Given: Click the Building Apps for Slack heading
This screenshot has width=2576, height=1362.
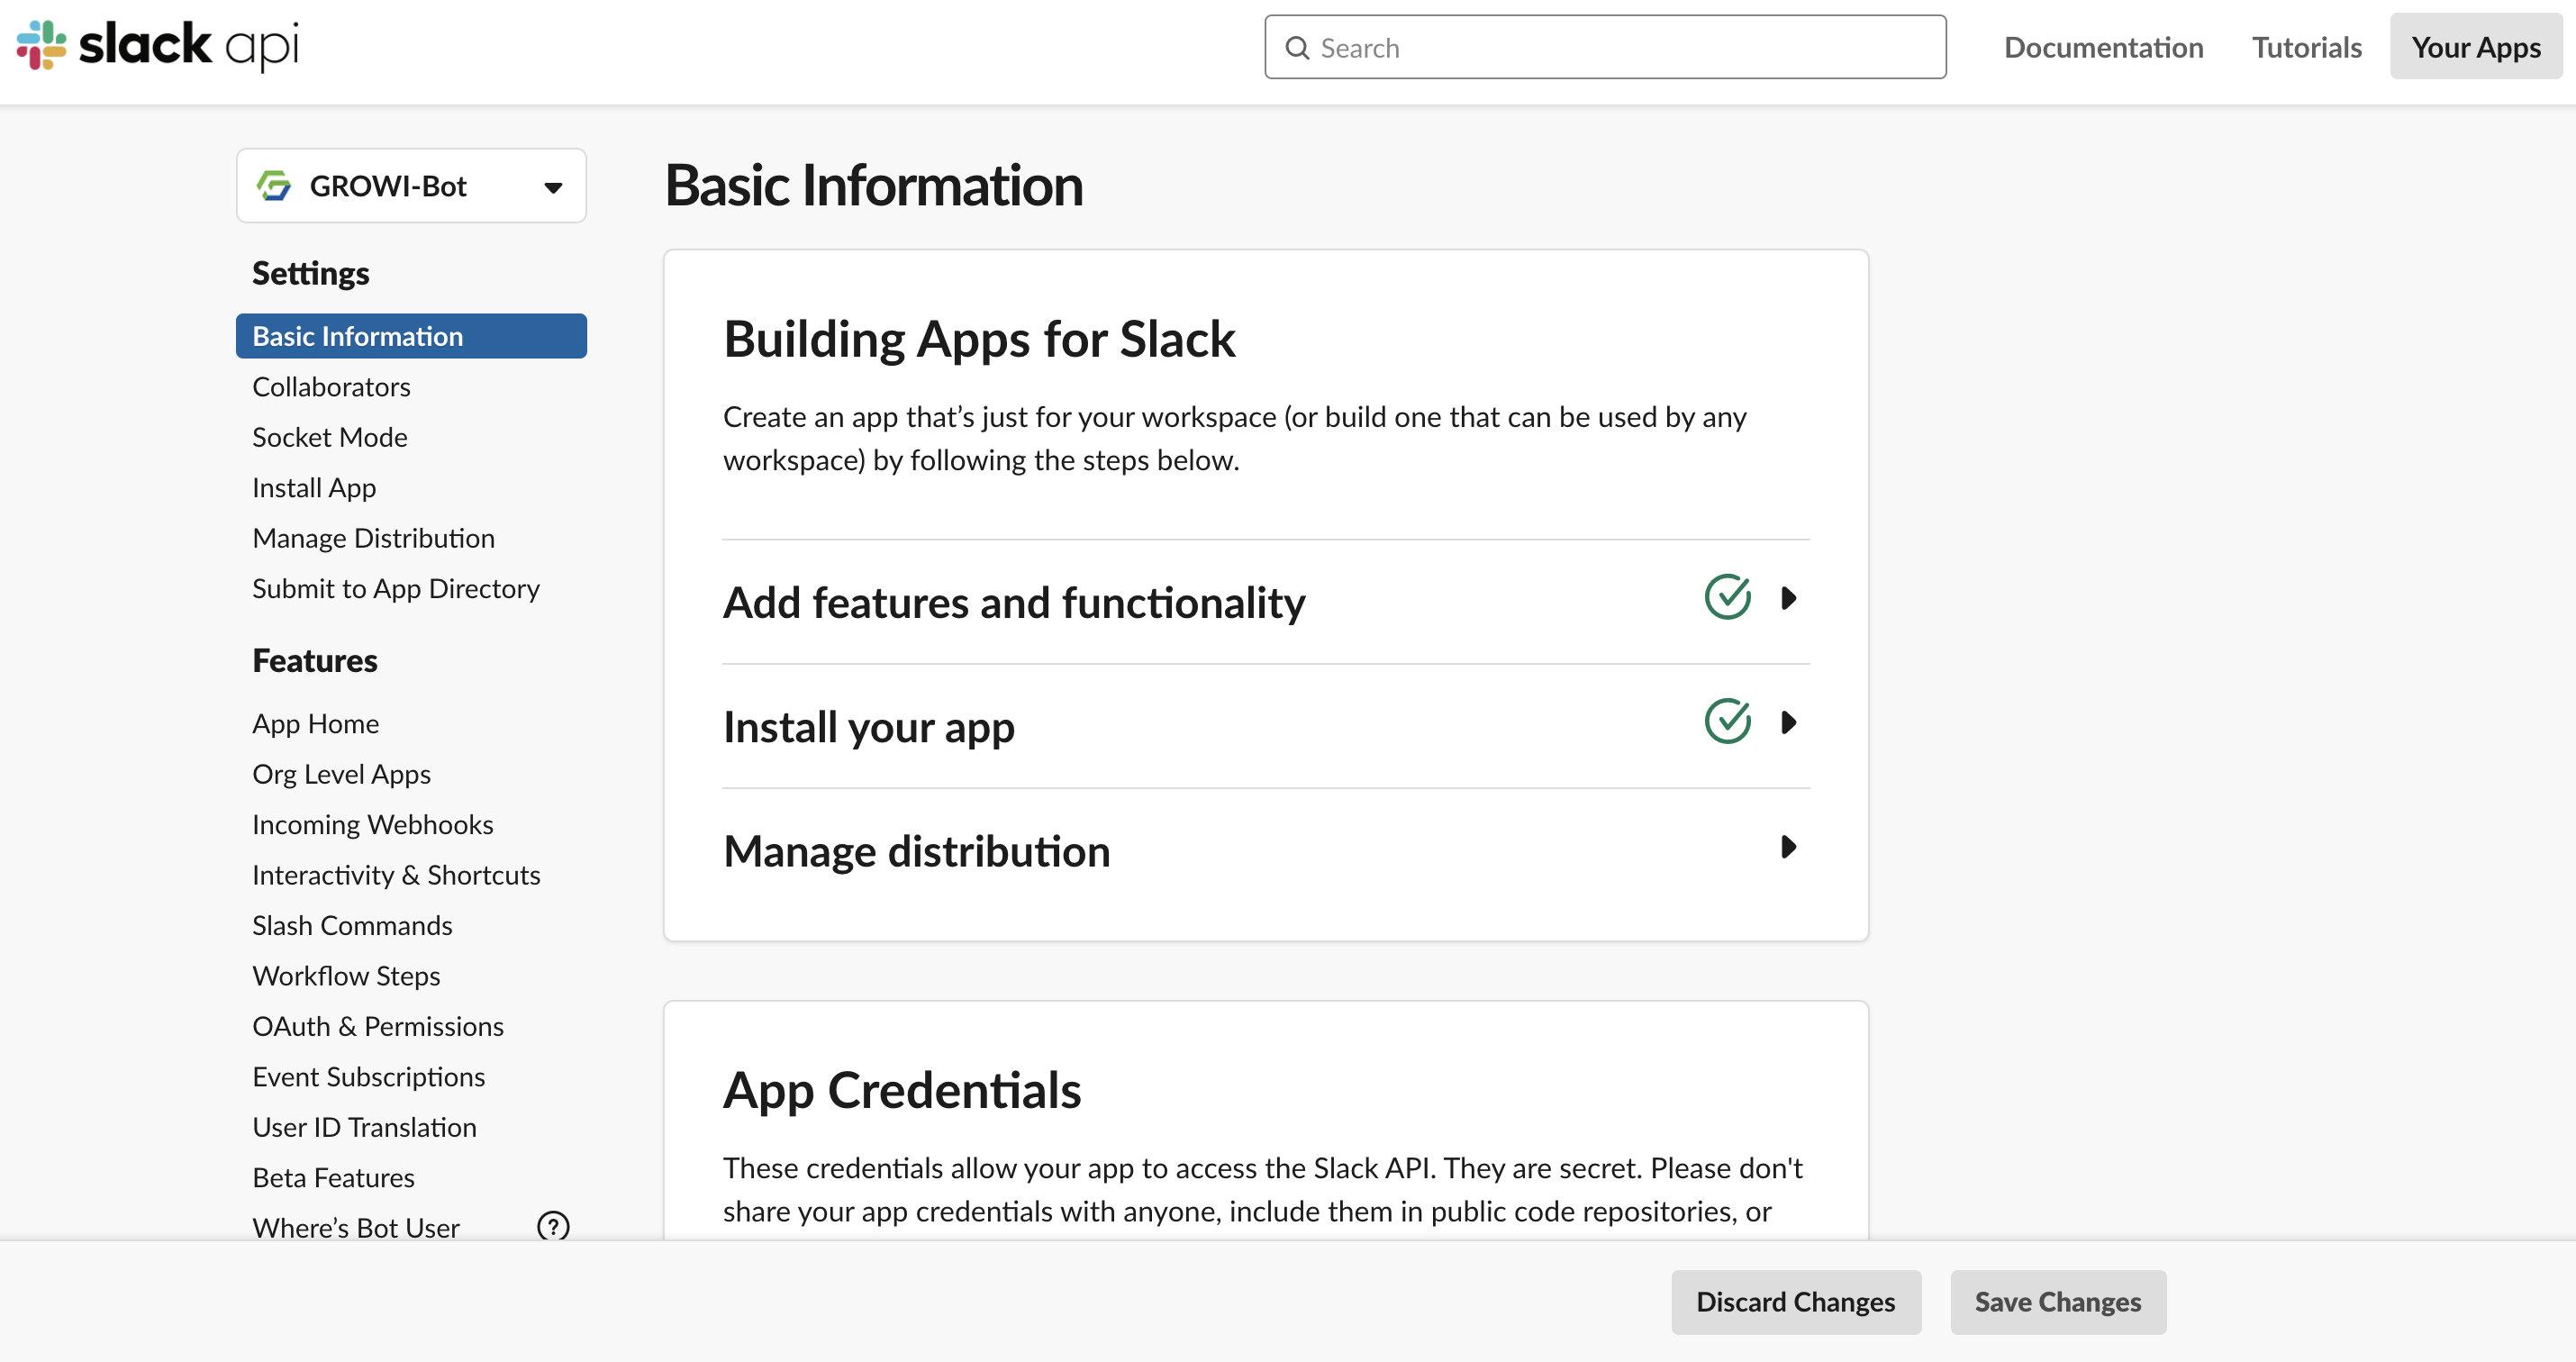Looking at the screenshot, I should 979,339.
